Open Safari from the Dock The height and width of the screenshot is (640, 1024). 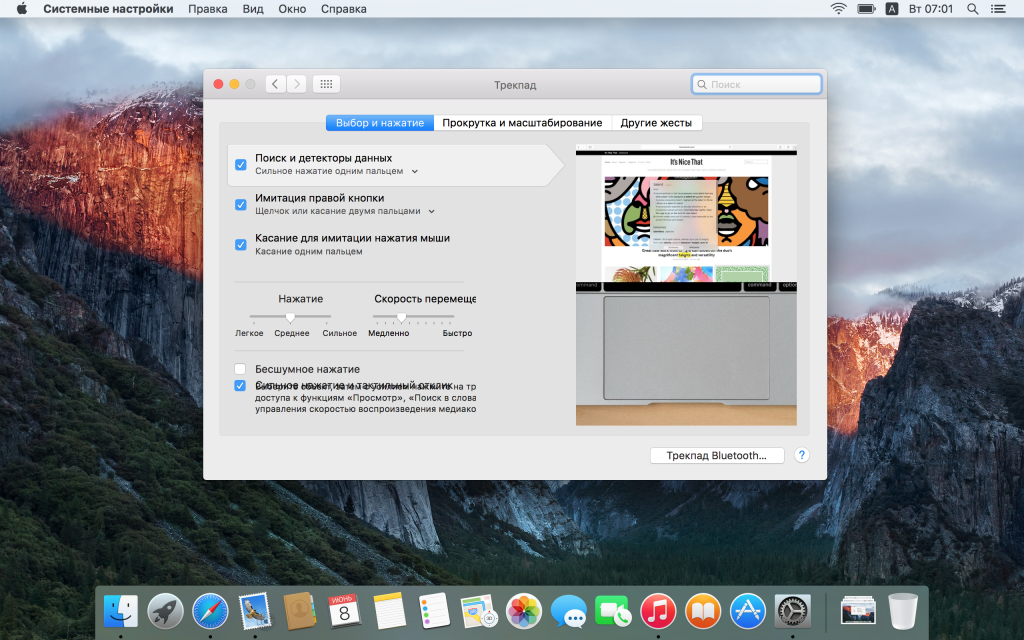pyautogui.click(x=210, y=609)
